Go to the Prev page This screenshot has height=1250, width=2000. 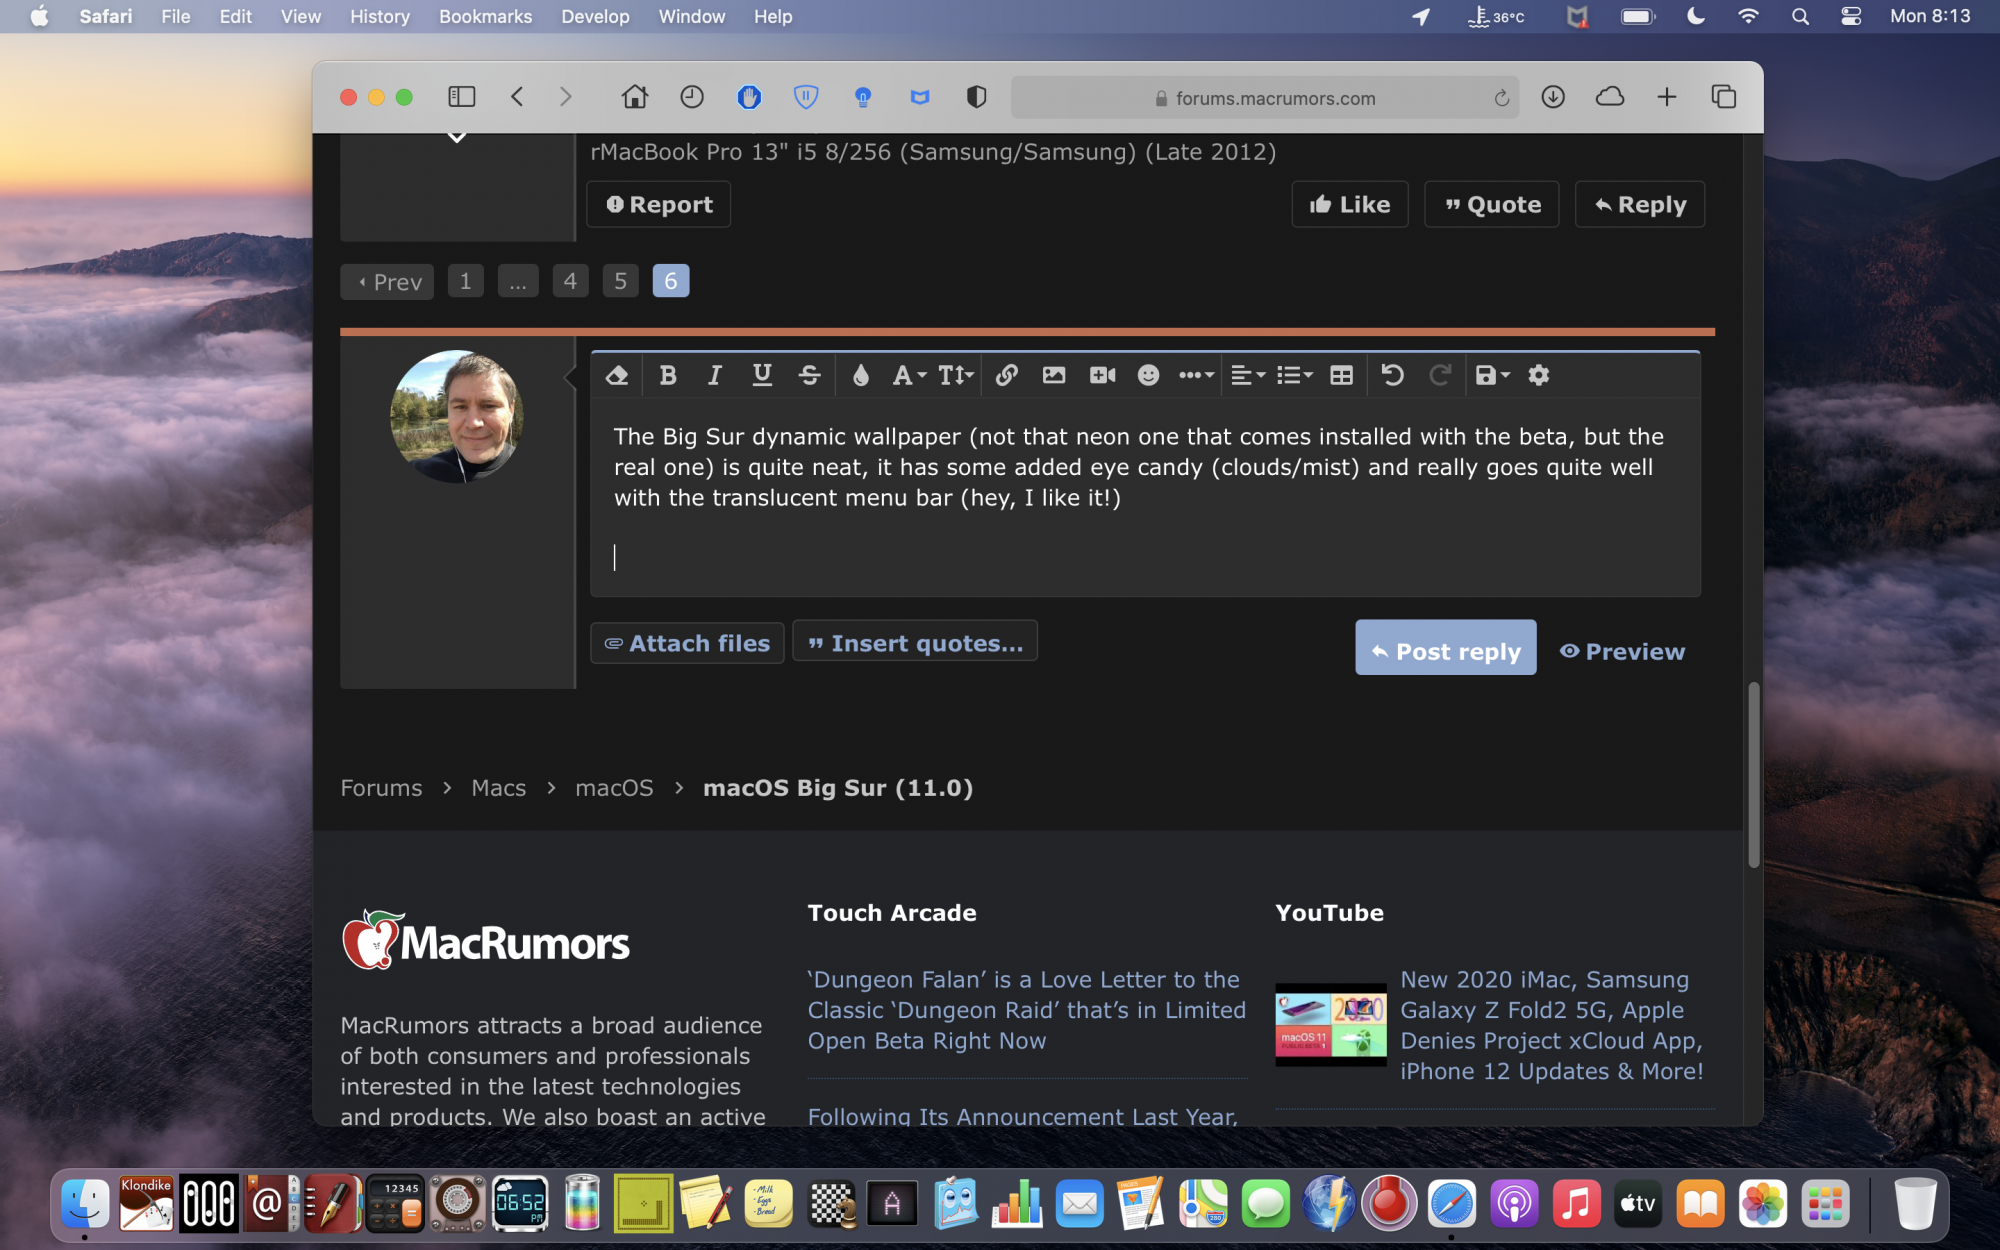click(387, 282)
